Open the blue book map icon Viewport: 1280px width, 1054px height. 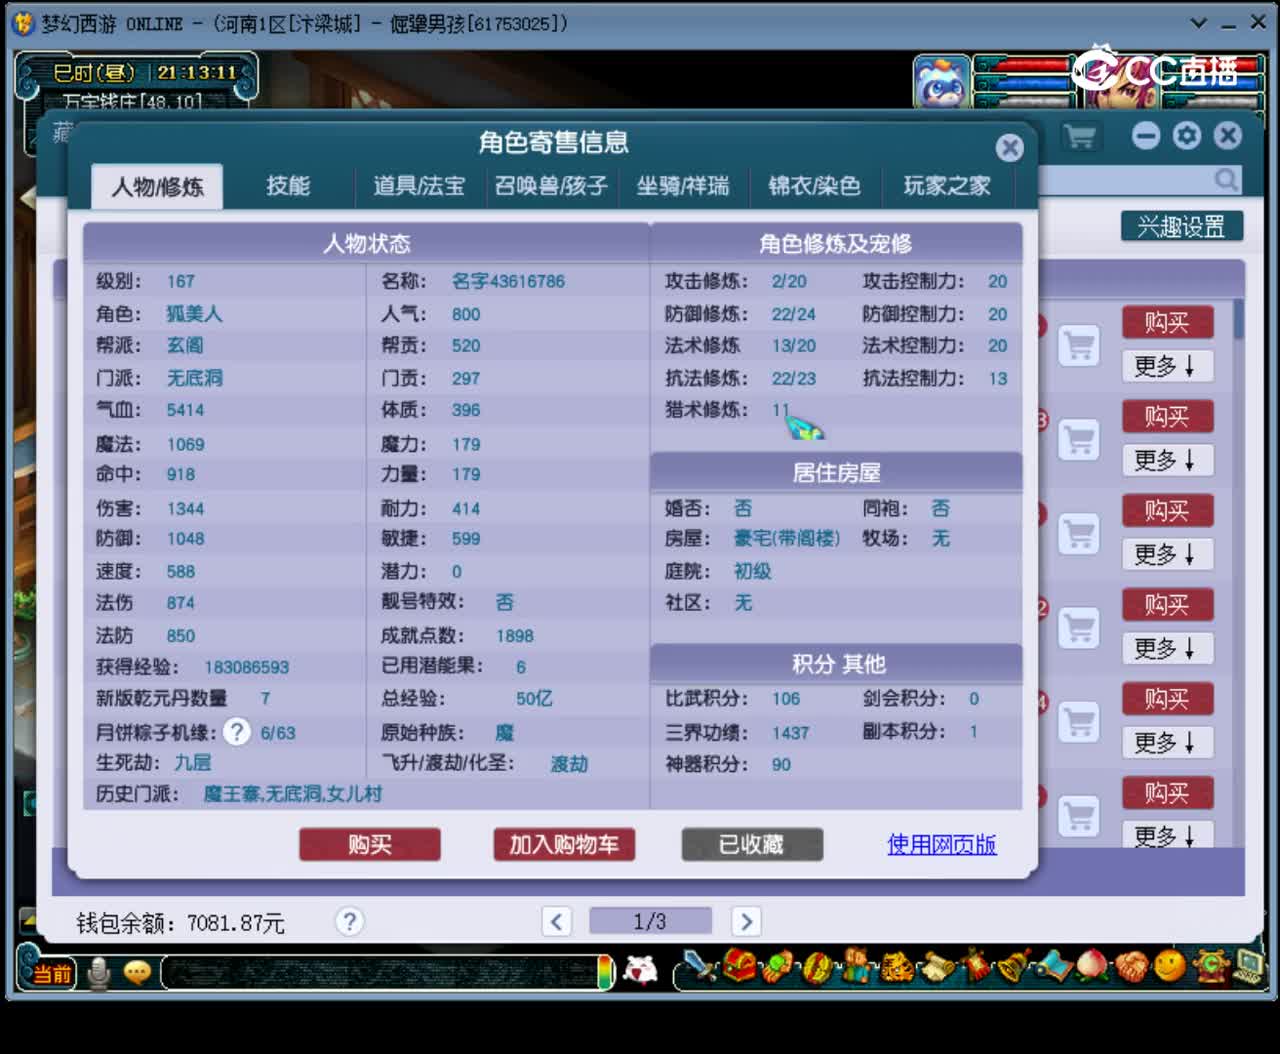(x=1053, y=966)
